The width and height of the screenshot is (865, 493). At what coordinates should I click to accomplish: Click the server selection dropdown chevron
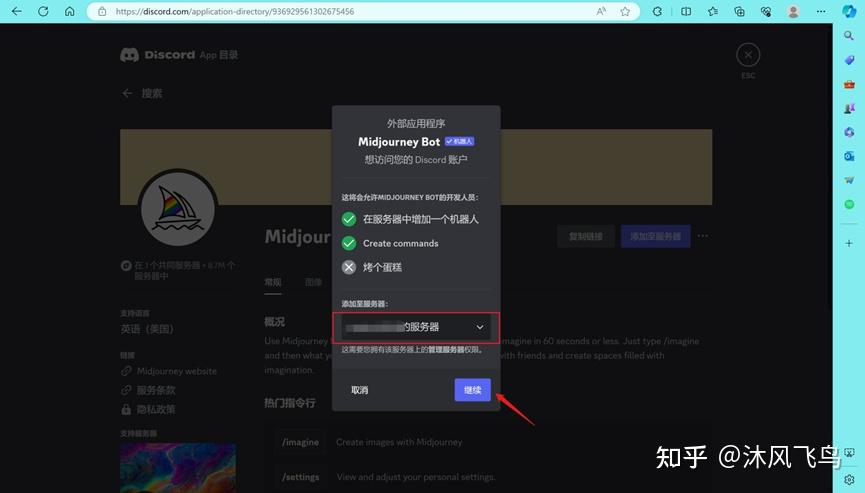click(x=480, y=327)
